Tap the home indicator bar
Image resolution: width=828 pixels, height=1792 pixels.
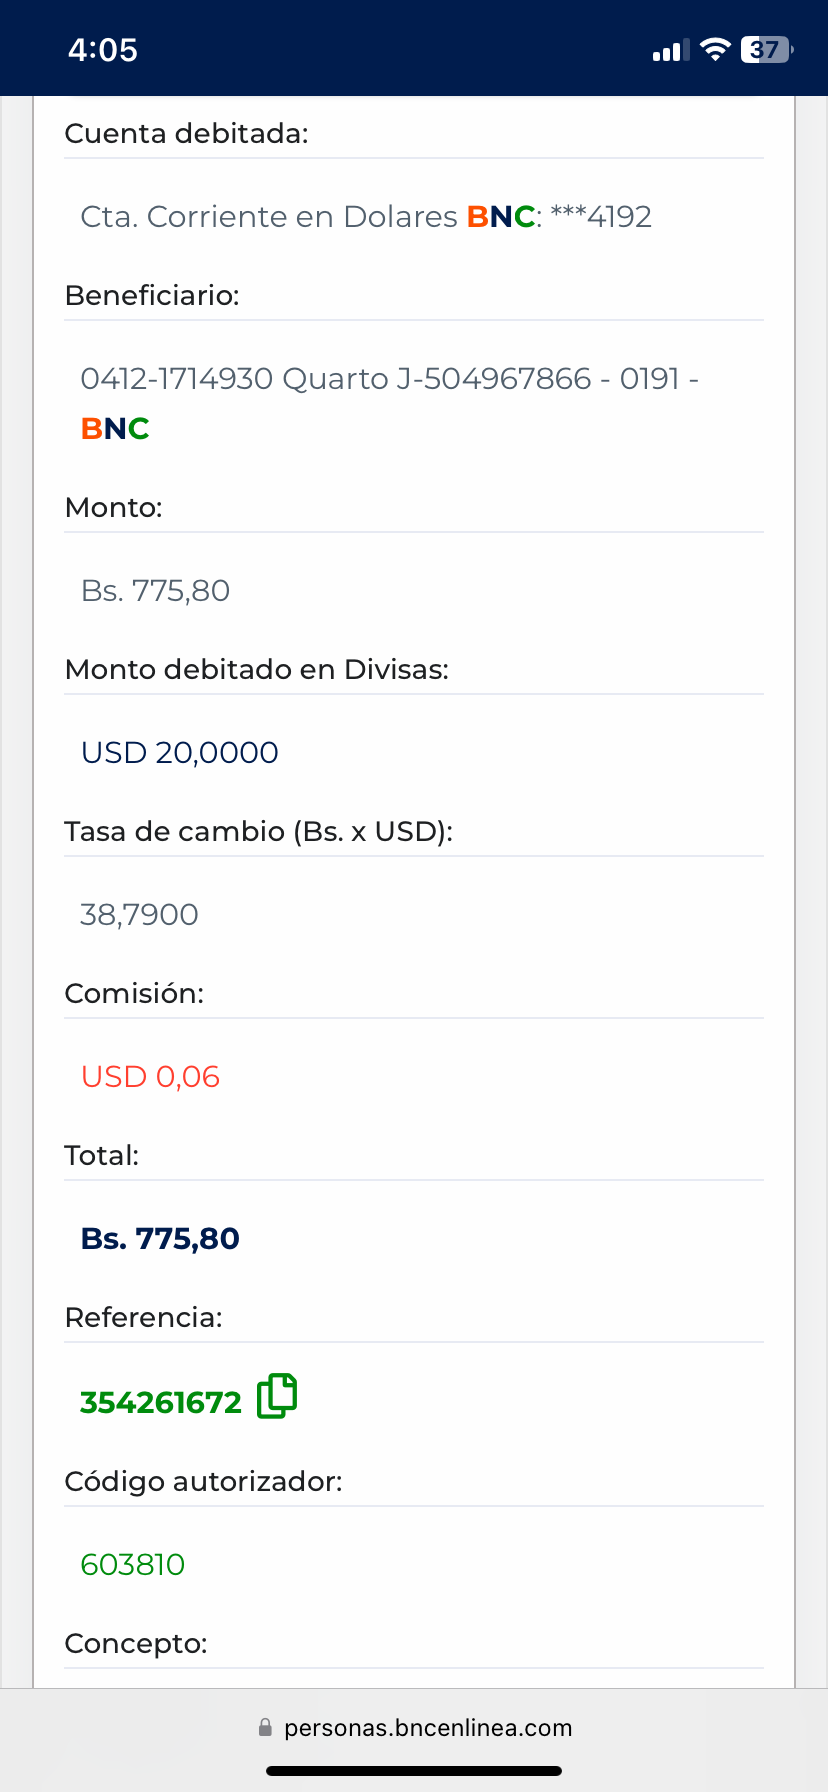414,1771
